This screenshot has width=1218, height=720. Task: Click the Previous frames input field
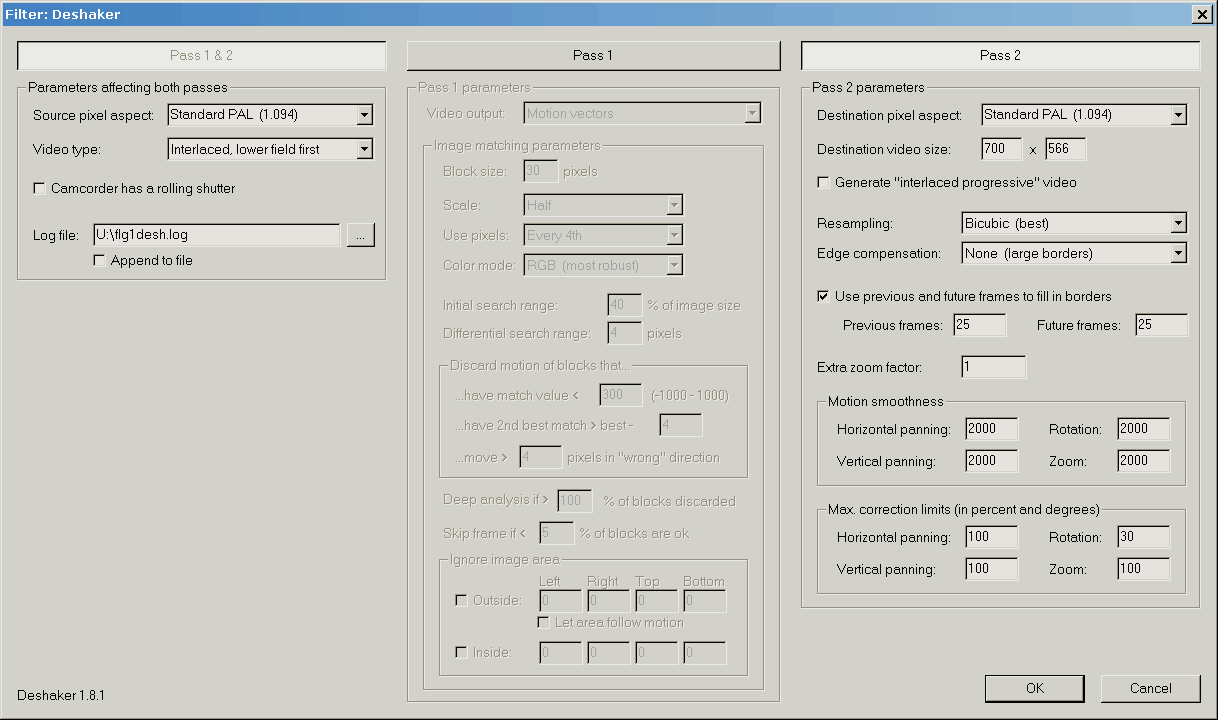pos(979,325)
